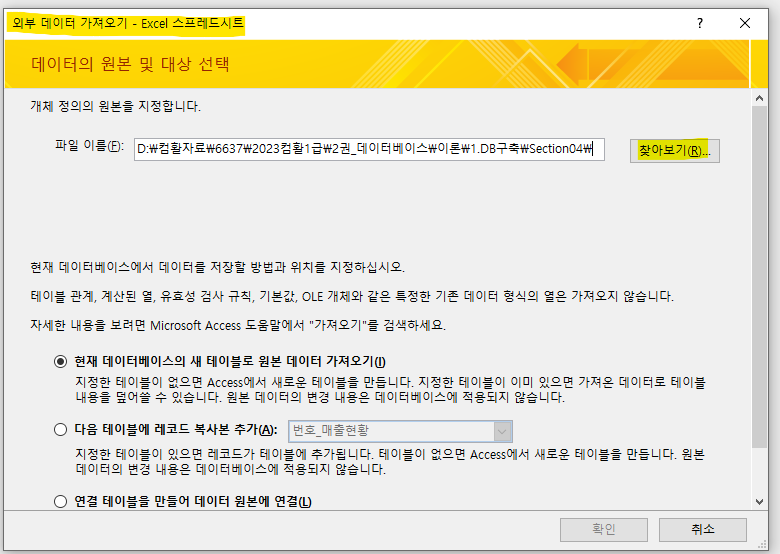Screen dimensions: 780x554
Task: Click the scrollbar down arrow
Action: pyautogui.click(x=759, y=501)
